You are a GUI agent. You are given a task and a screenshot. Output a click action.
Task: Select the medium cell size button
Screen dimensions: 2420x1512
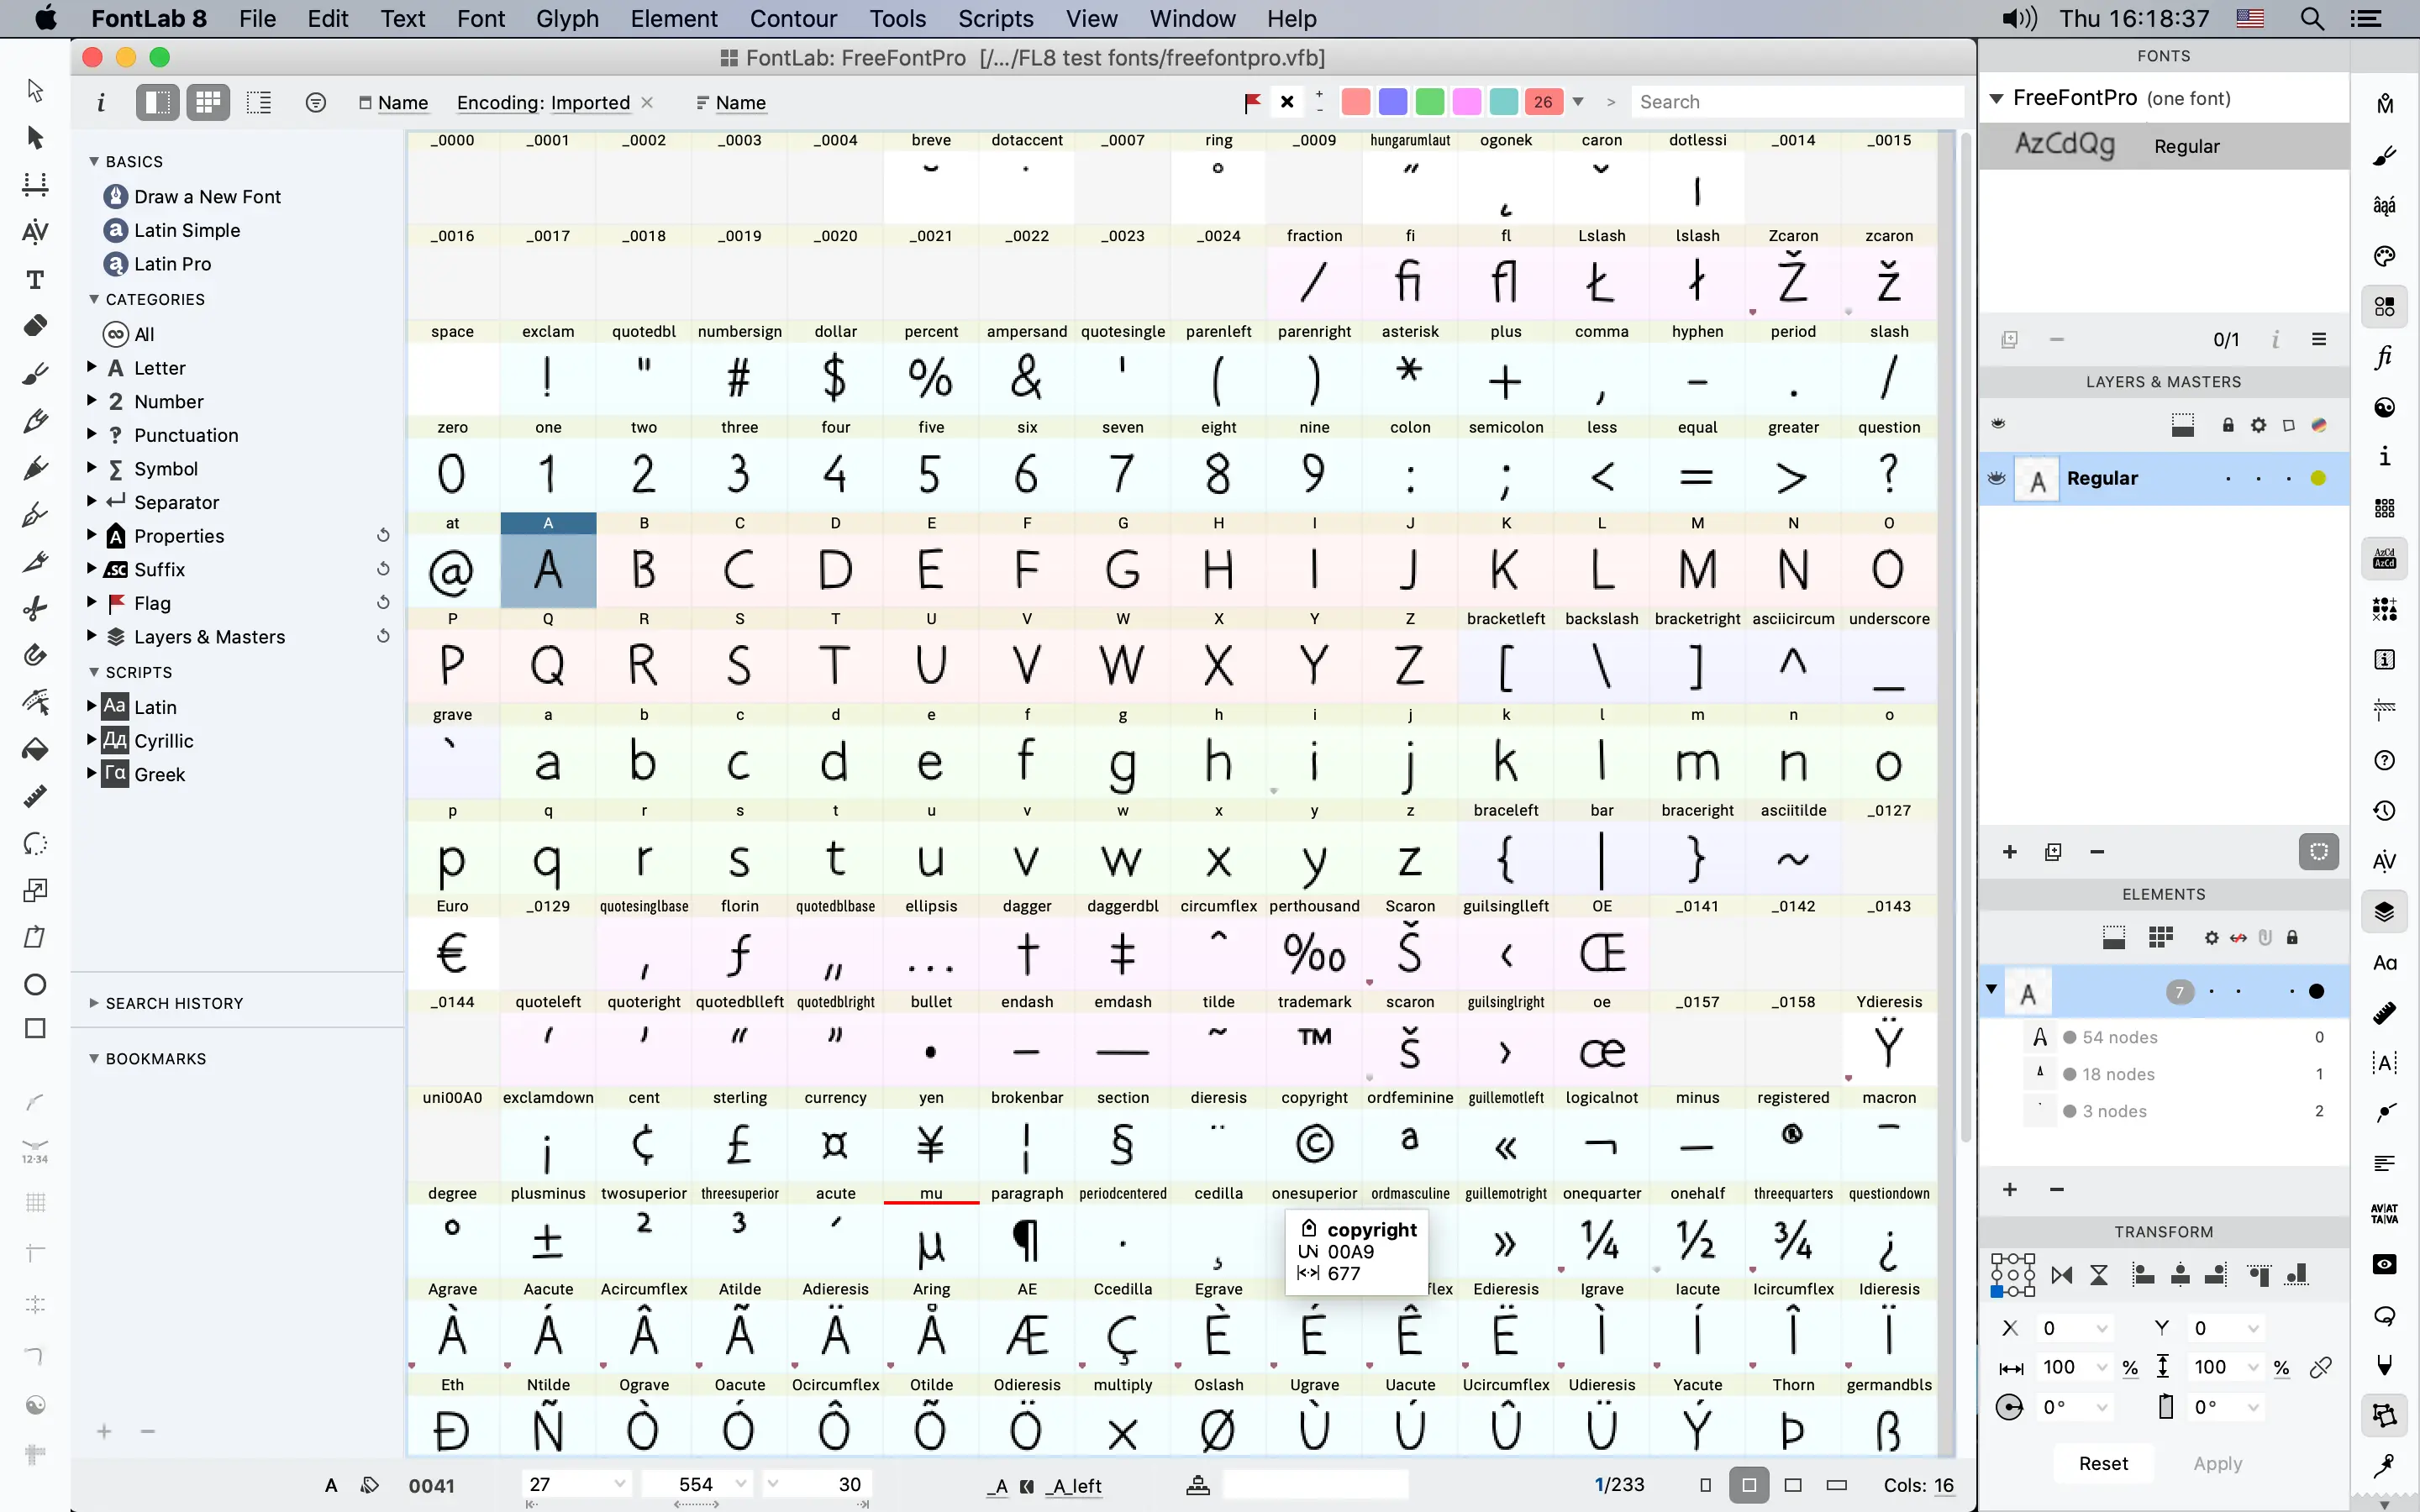(1749, 1485)
